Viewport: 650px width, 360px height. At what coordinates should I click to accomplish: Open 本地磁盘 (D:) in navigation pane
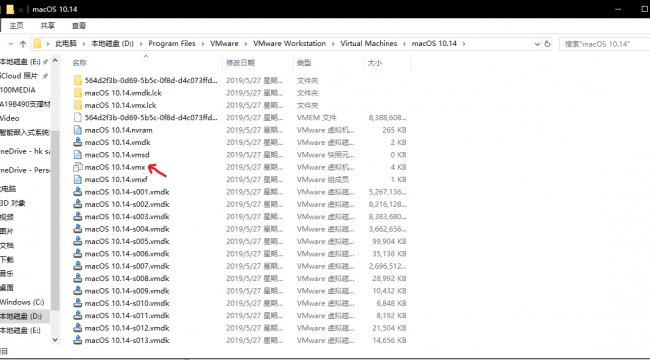21,316
